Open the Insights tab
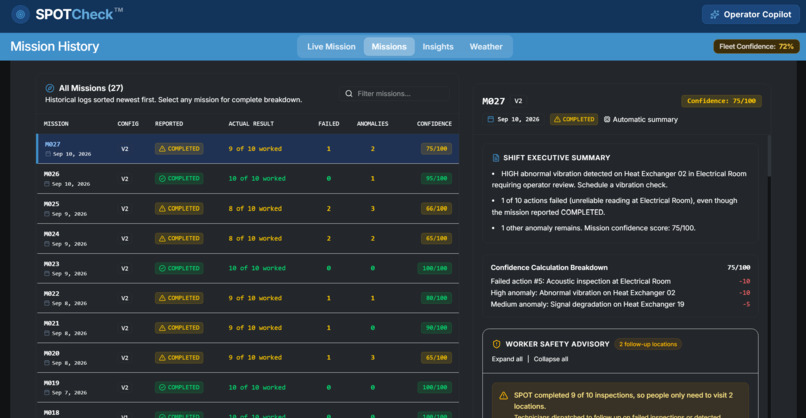The width and height of the screenshot is (806, 418). [x=438, y=46]
